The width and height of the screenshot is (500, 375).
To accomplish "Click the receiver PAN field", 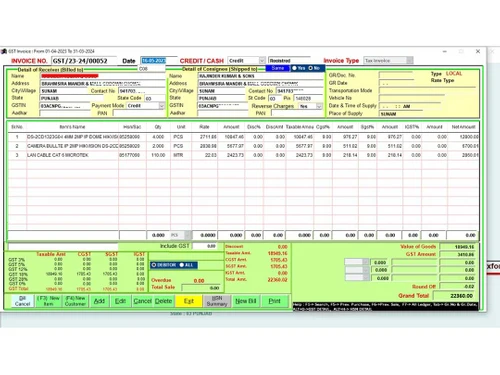I will [139, 113].
